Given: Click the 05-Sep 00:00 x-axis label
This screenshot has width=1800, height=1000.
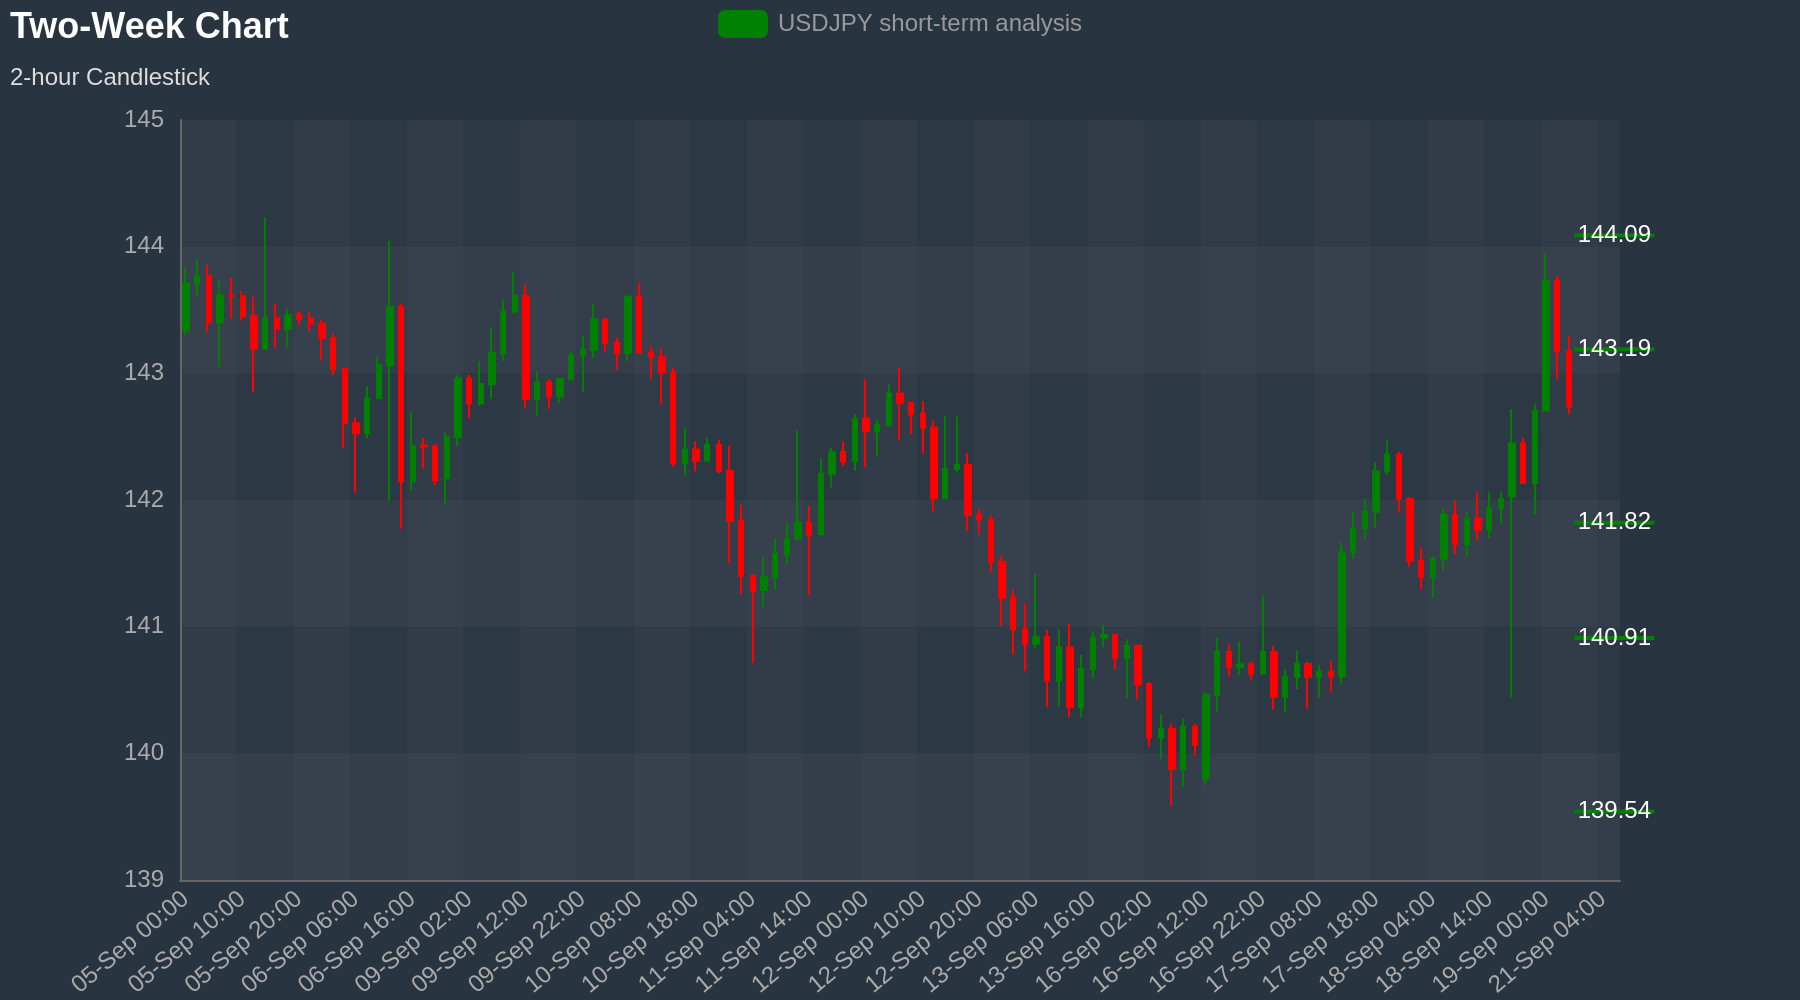Looking at the screenshot, I should pos(130,941).
